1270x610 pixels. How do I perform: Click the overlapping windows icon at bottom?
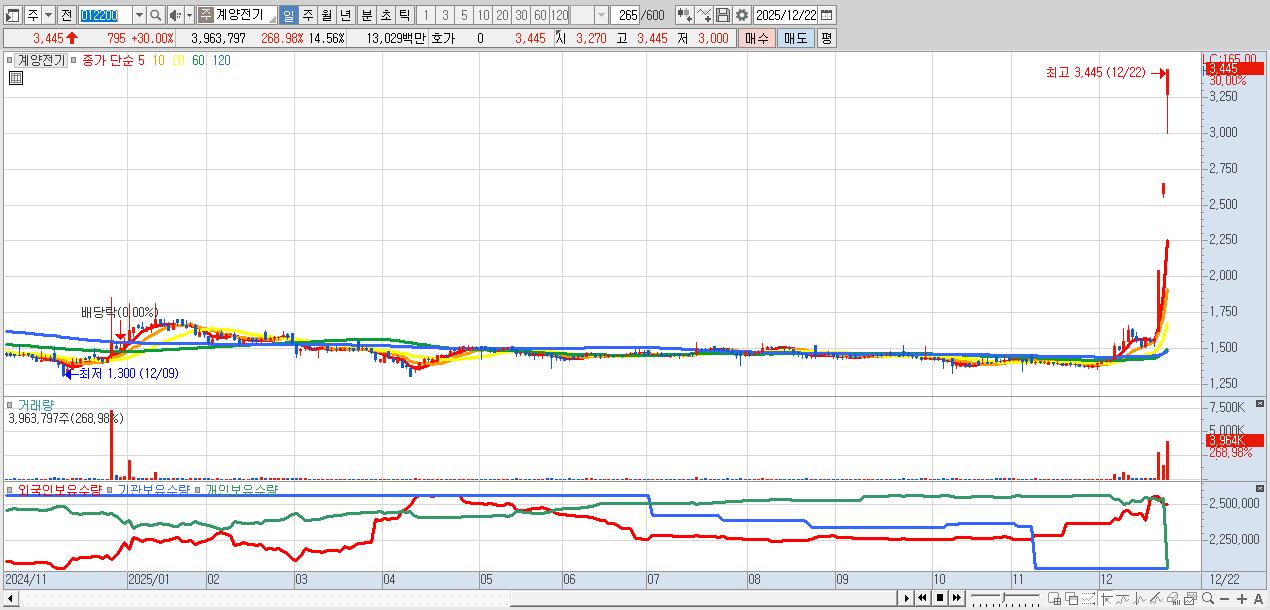(1071, 598)
